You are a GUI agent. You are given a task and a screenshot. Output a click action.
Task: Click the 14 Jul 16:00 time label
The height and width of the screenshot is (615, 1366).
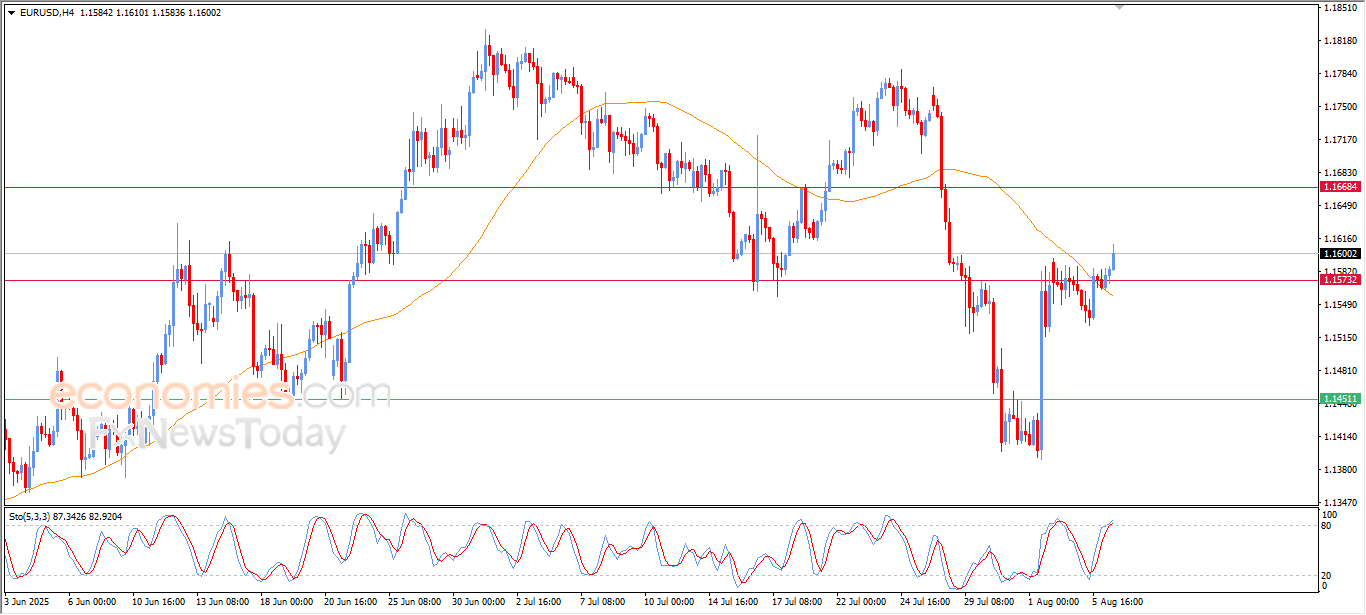pos(735,602)
